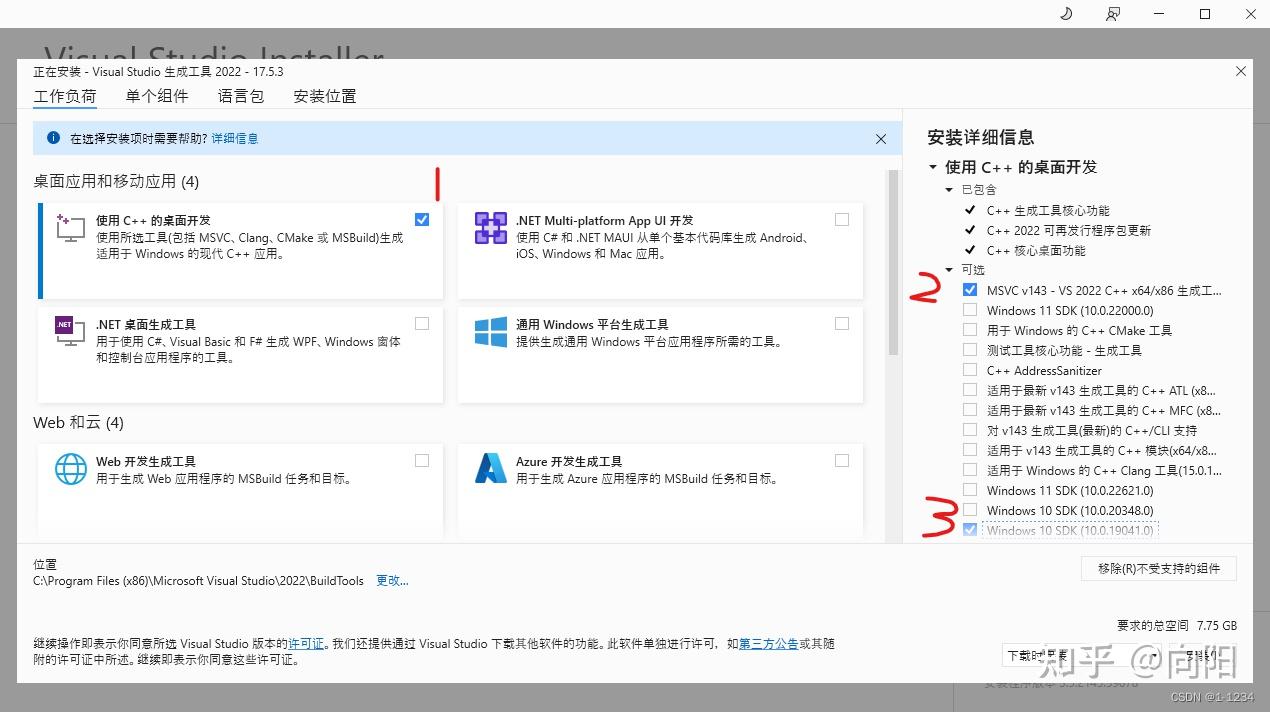Click the dark theme moon icon in title bar
Screen dimensions: 1270x712
click(1064, 13)
